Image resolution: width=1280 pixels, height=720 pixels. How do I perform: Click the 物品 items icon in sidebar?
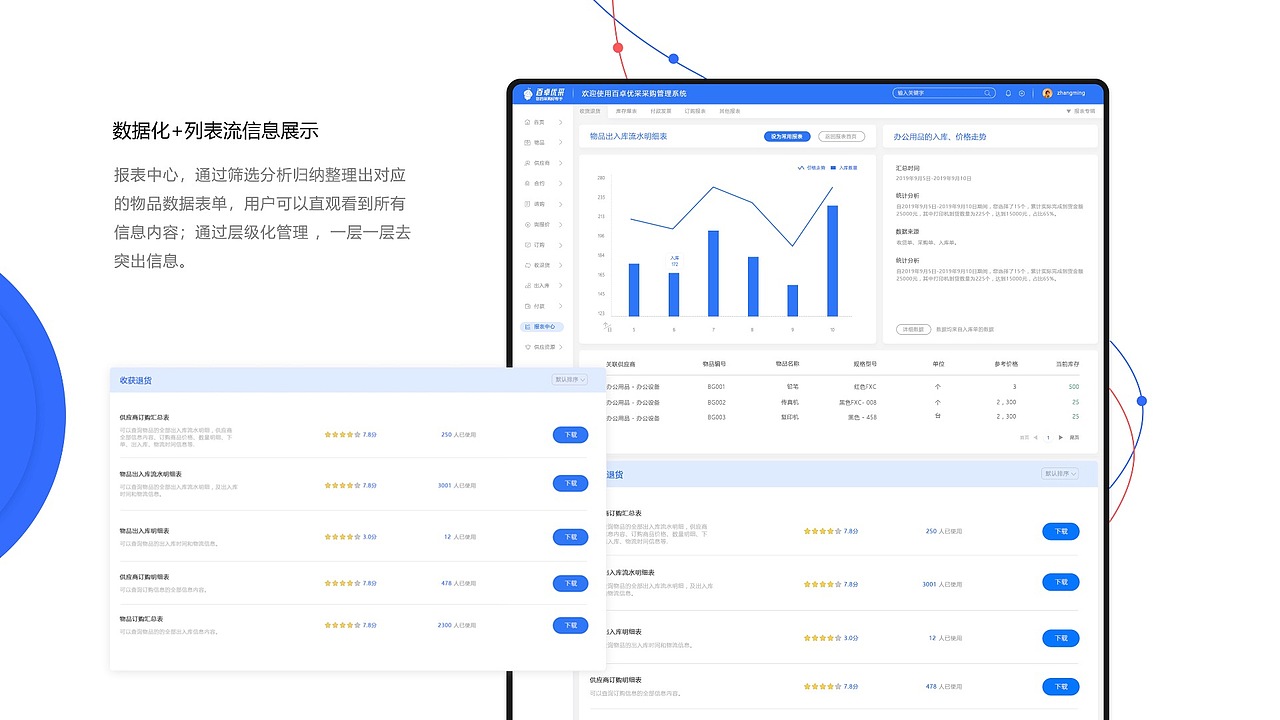(x=527, y=143)
